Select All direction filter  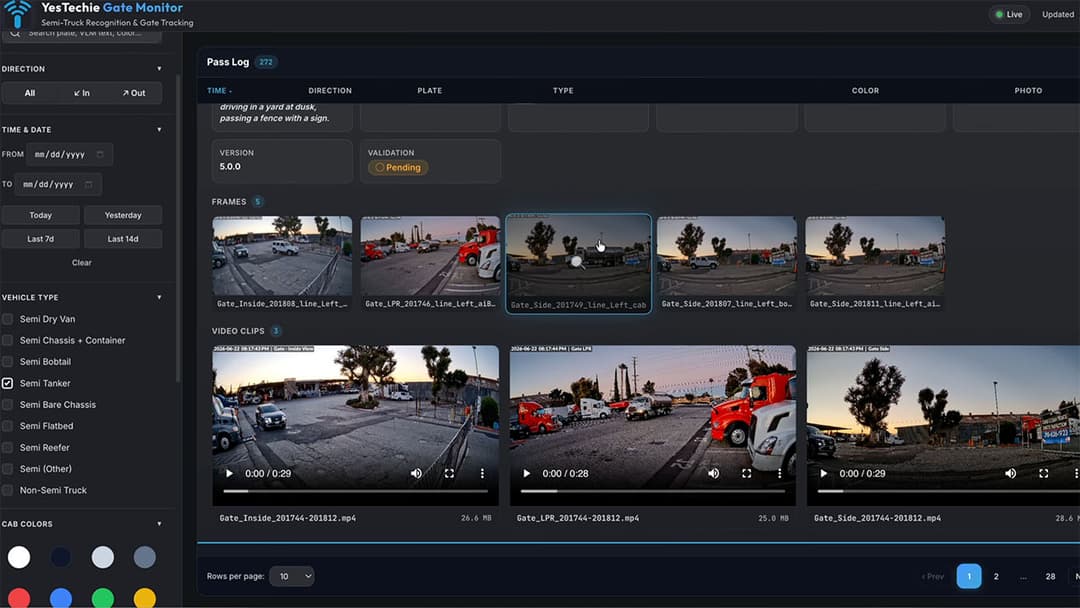[30, 93]
